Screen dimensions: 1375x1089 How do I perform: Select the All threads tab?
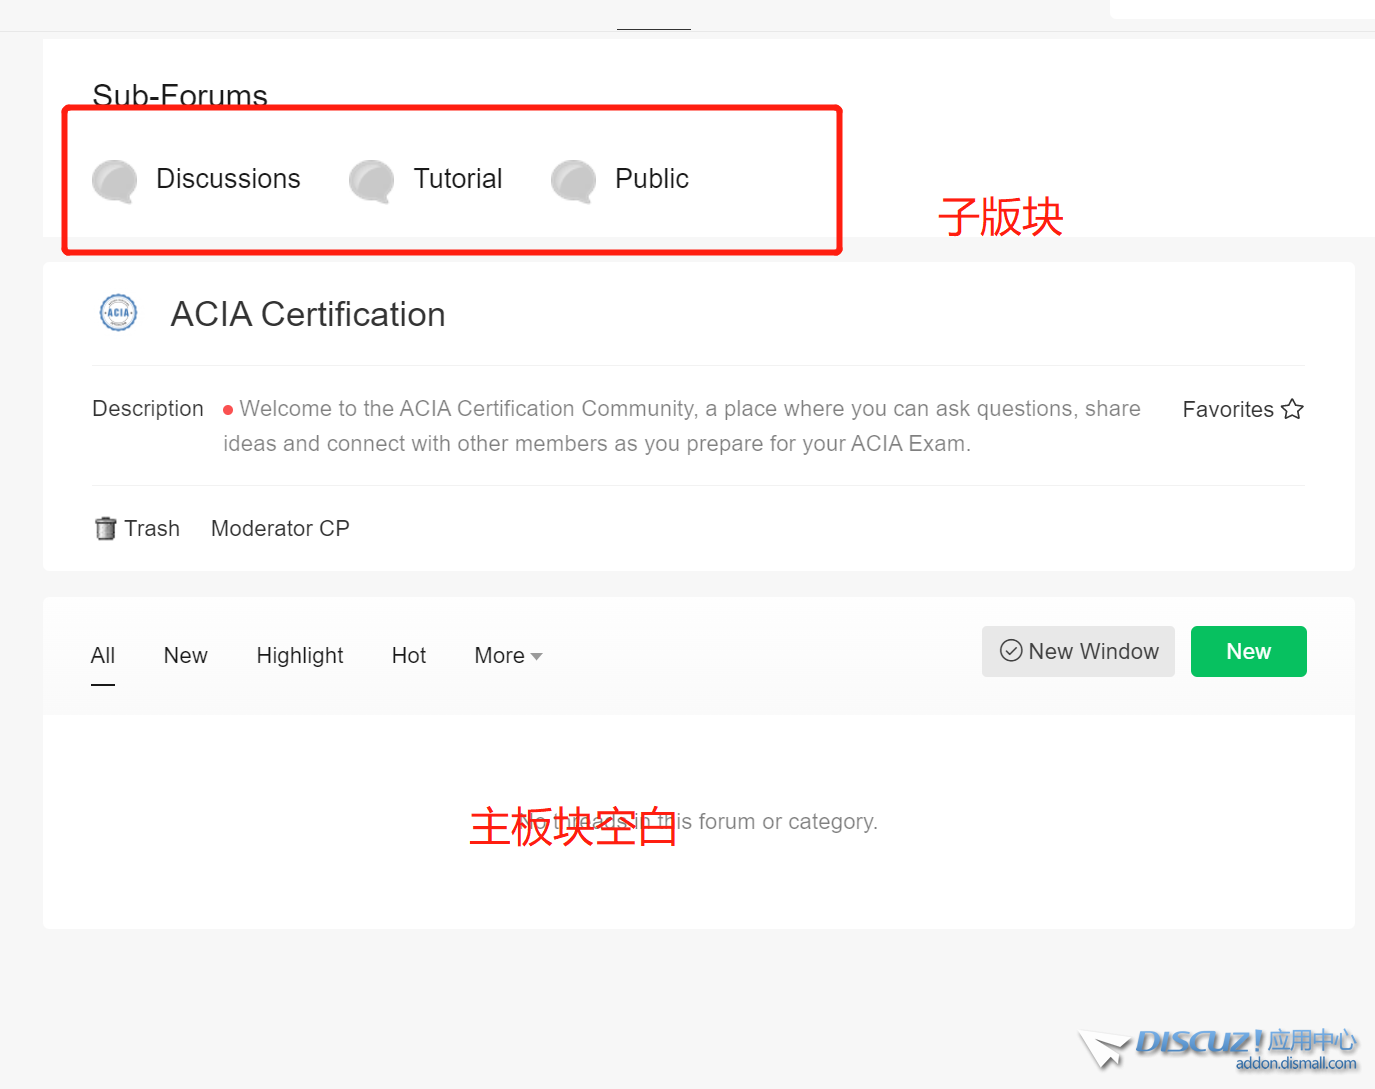pyautogui.click(x=103, y=656)
